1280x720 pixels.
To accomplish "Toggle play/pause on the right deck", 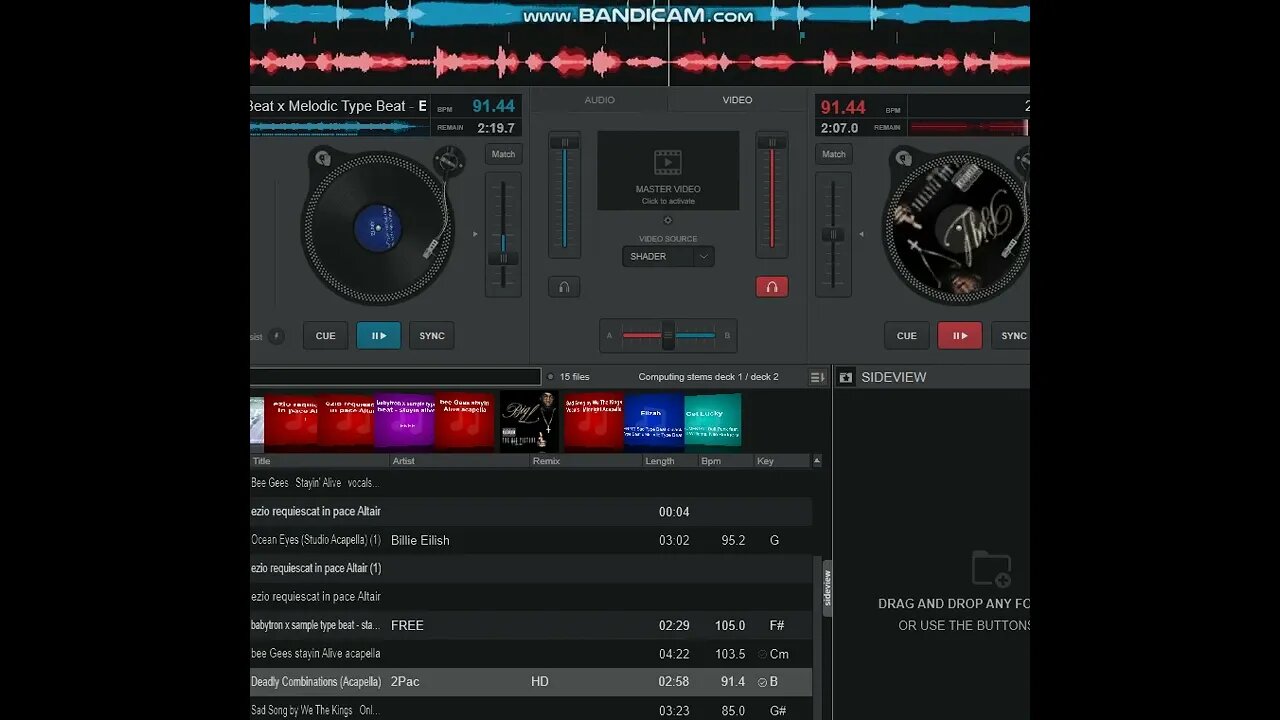I will click(x=960, y=336).
